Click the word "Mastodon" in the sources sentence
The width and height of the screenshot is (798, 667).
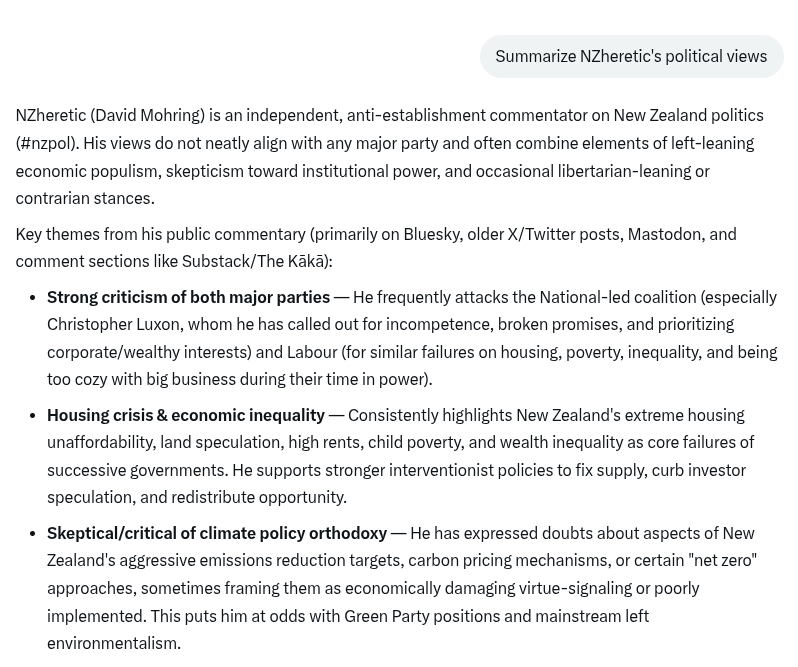coord(664,234)
